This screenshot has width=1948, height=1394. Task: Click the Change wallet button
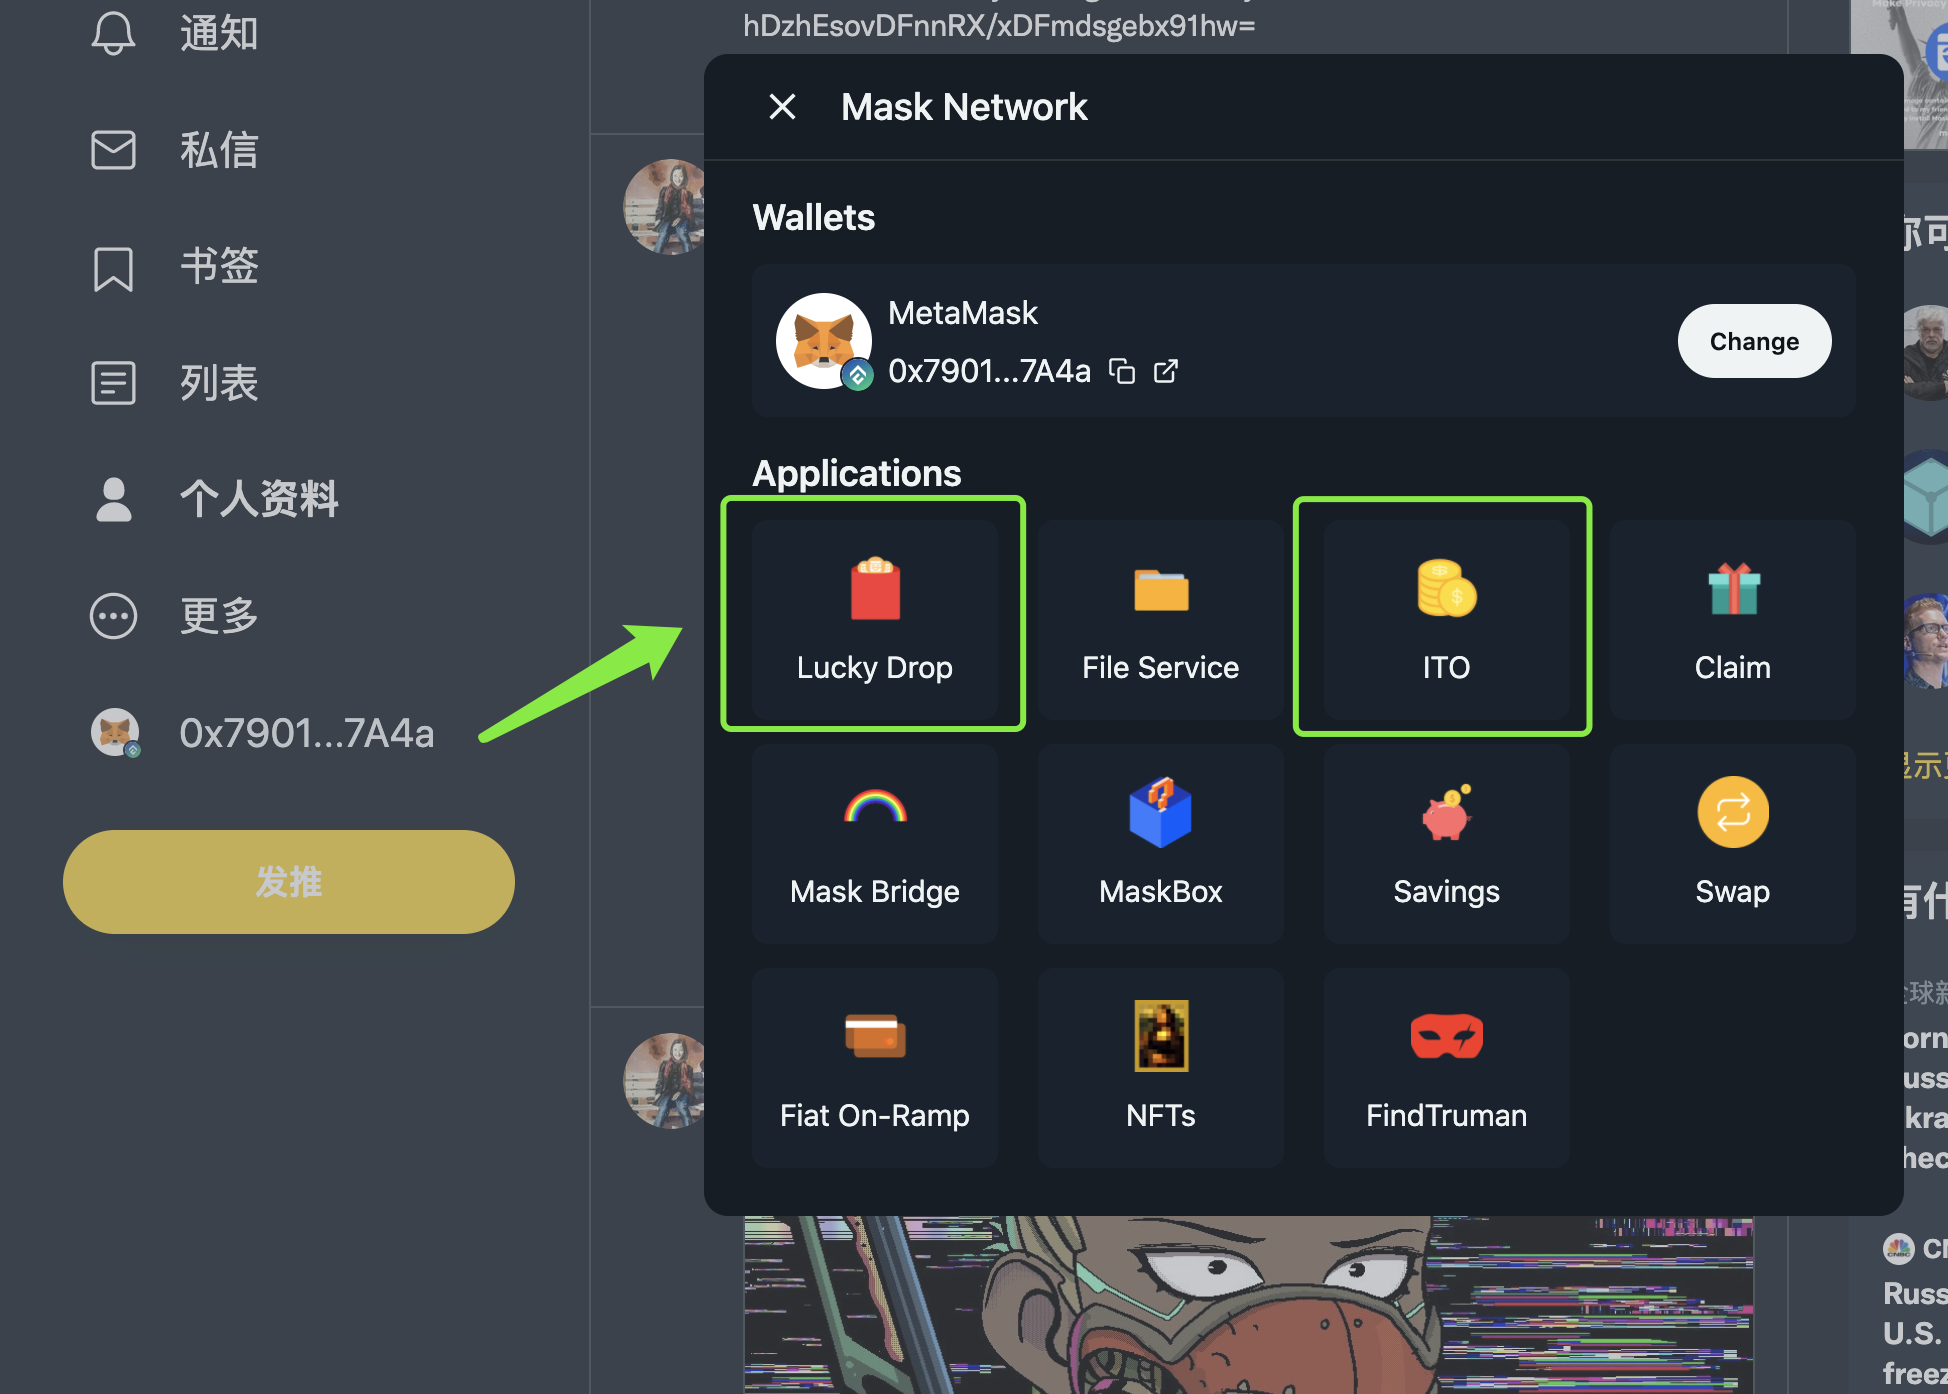tap(1753, 342)
